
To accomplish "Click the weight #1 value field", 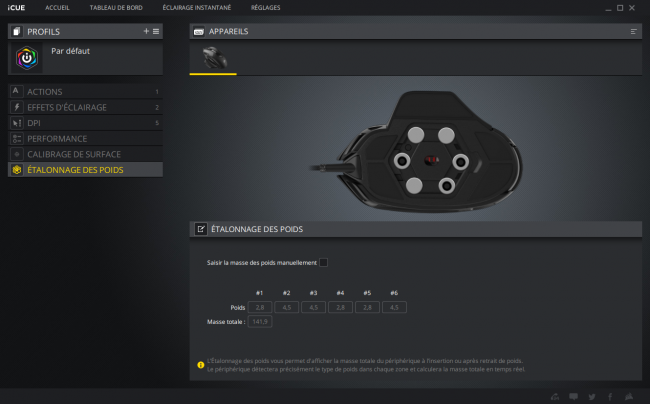I will pos(260,307).
